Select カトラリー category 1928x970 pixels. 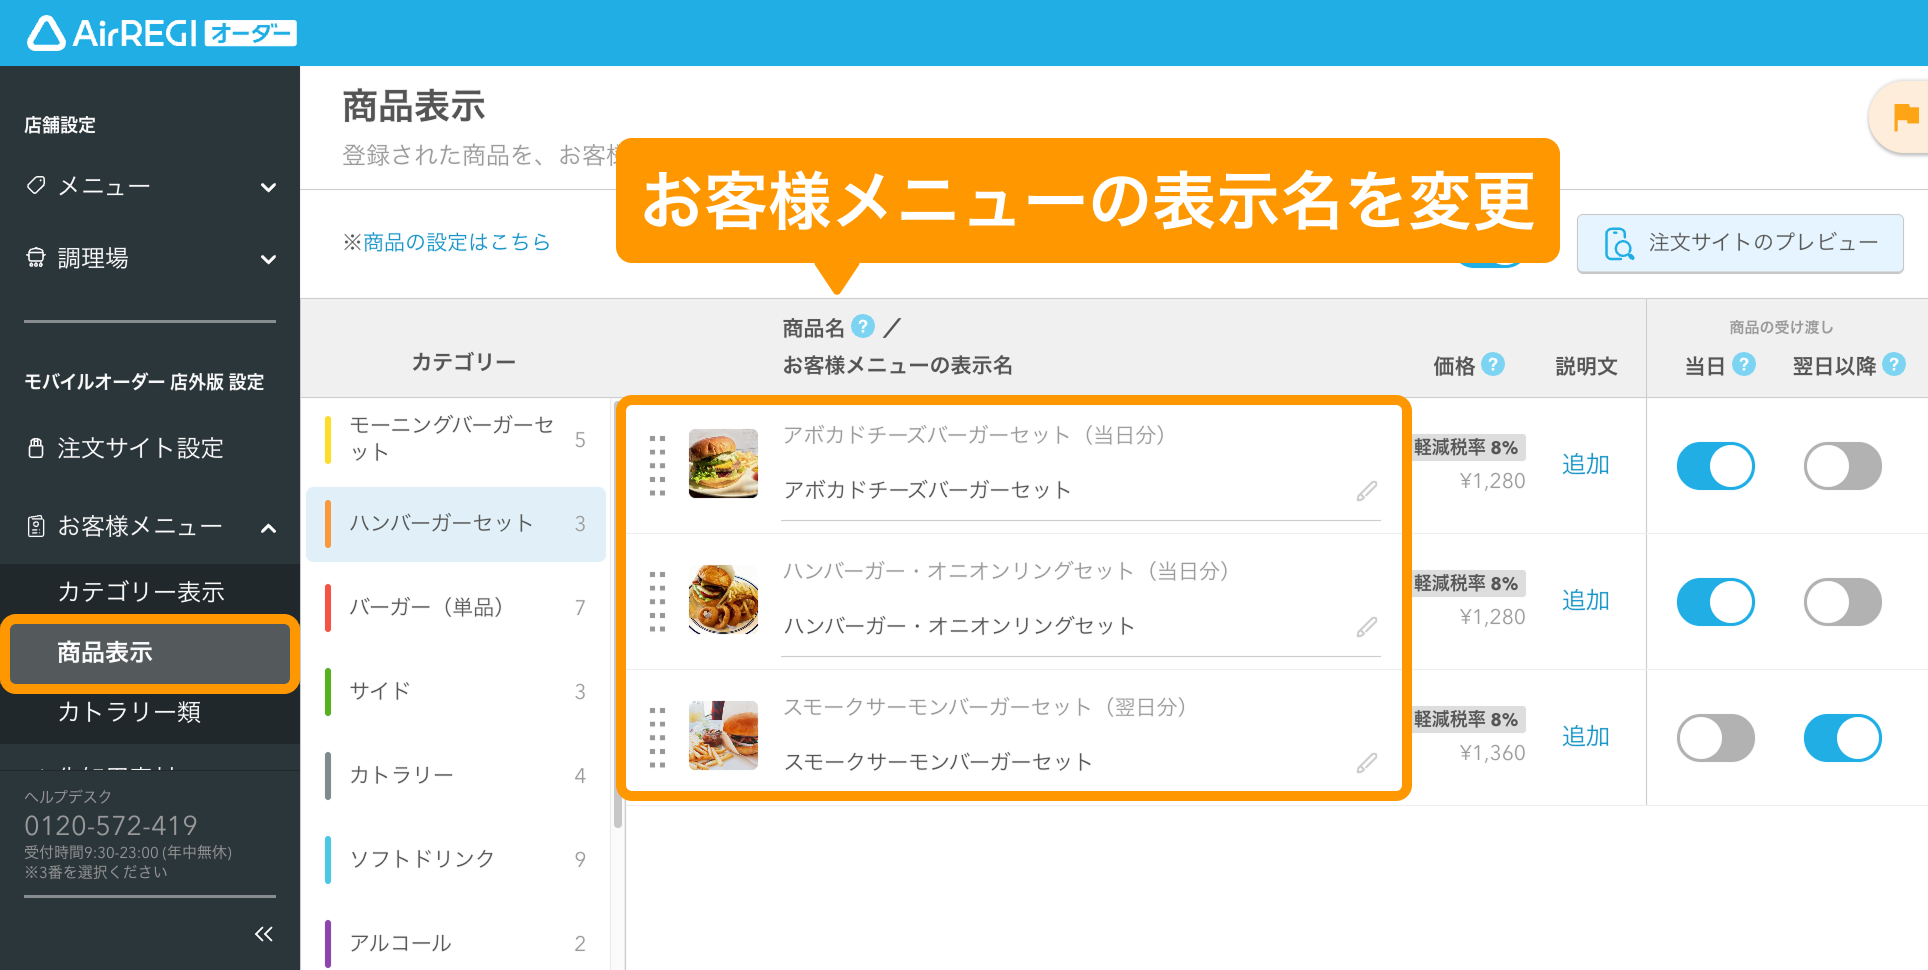coord(456,775)
